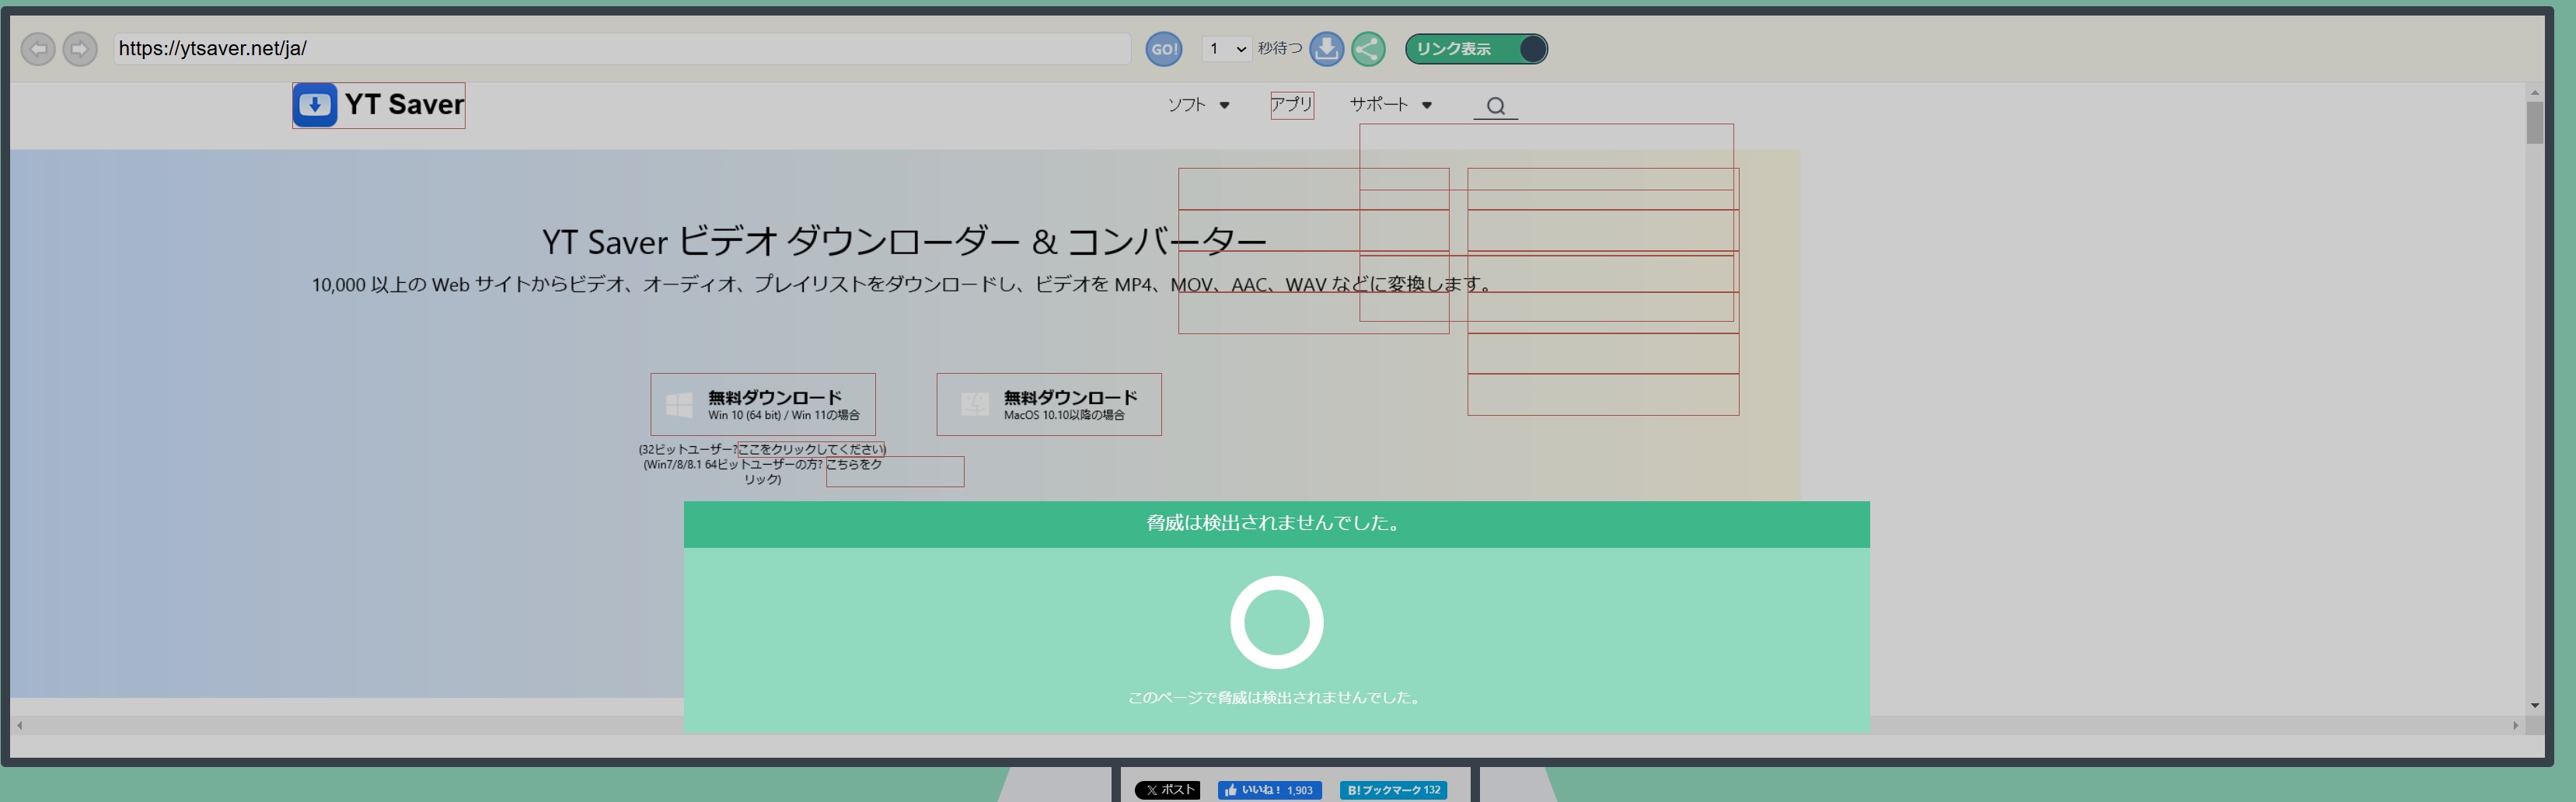Click the white circle scan indicator

click(x=1276, y=622)
